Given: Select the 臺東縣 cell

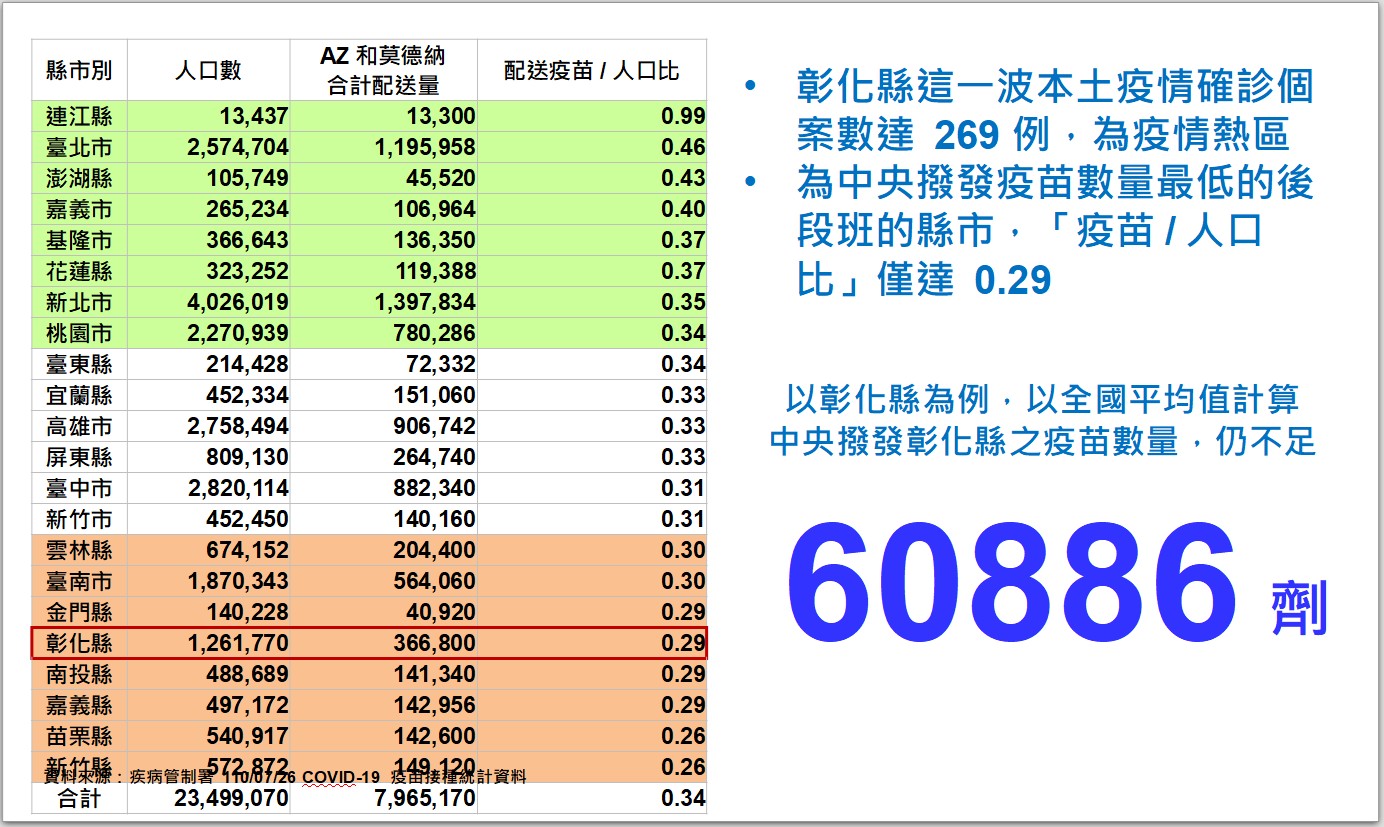Looking at the screenshot, I should point(79,364).
